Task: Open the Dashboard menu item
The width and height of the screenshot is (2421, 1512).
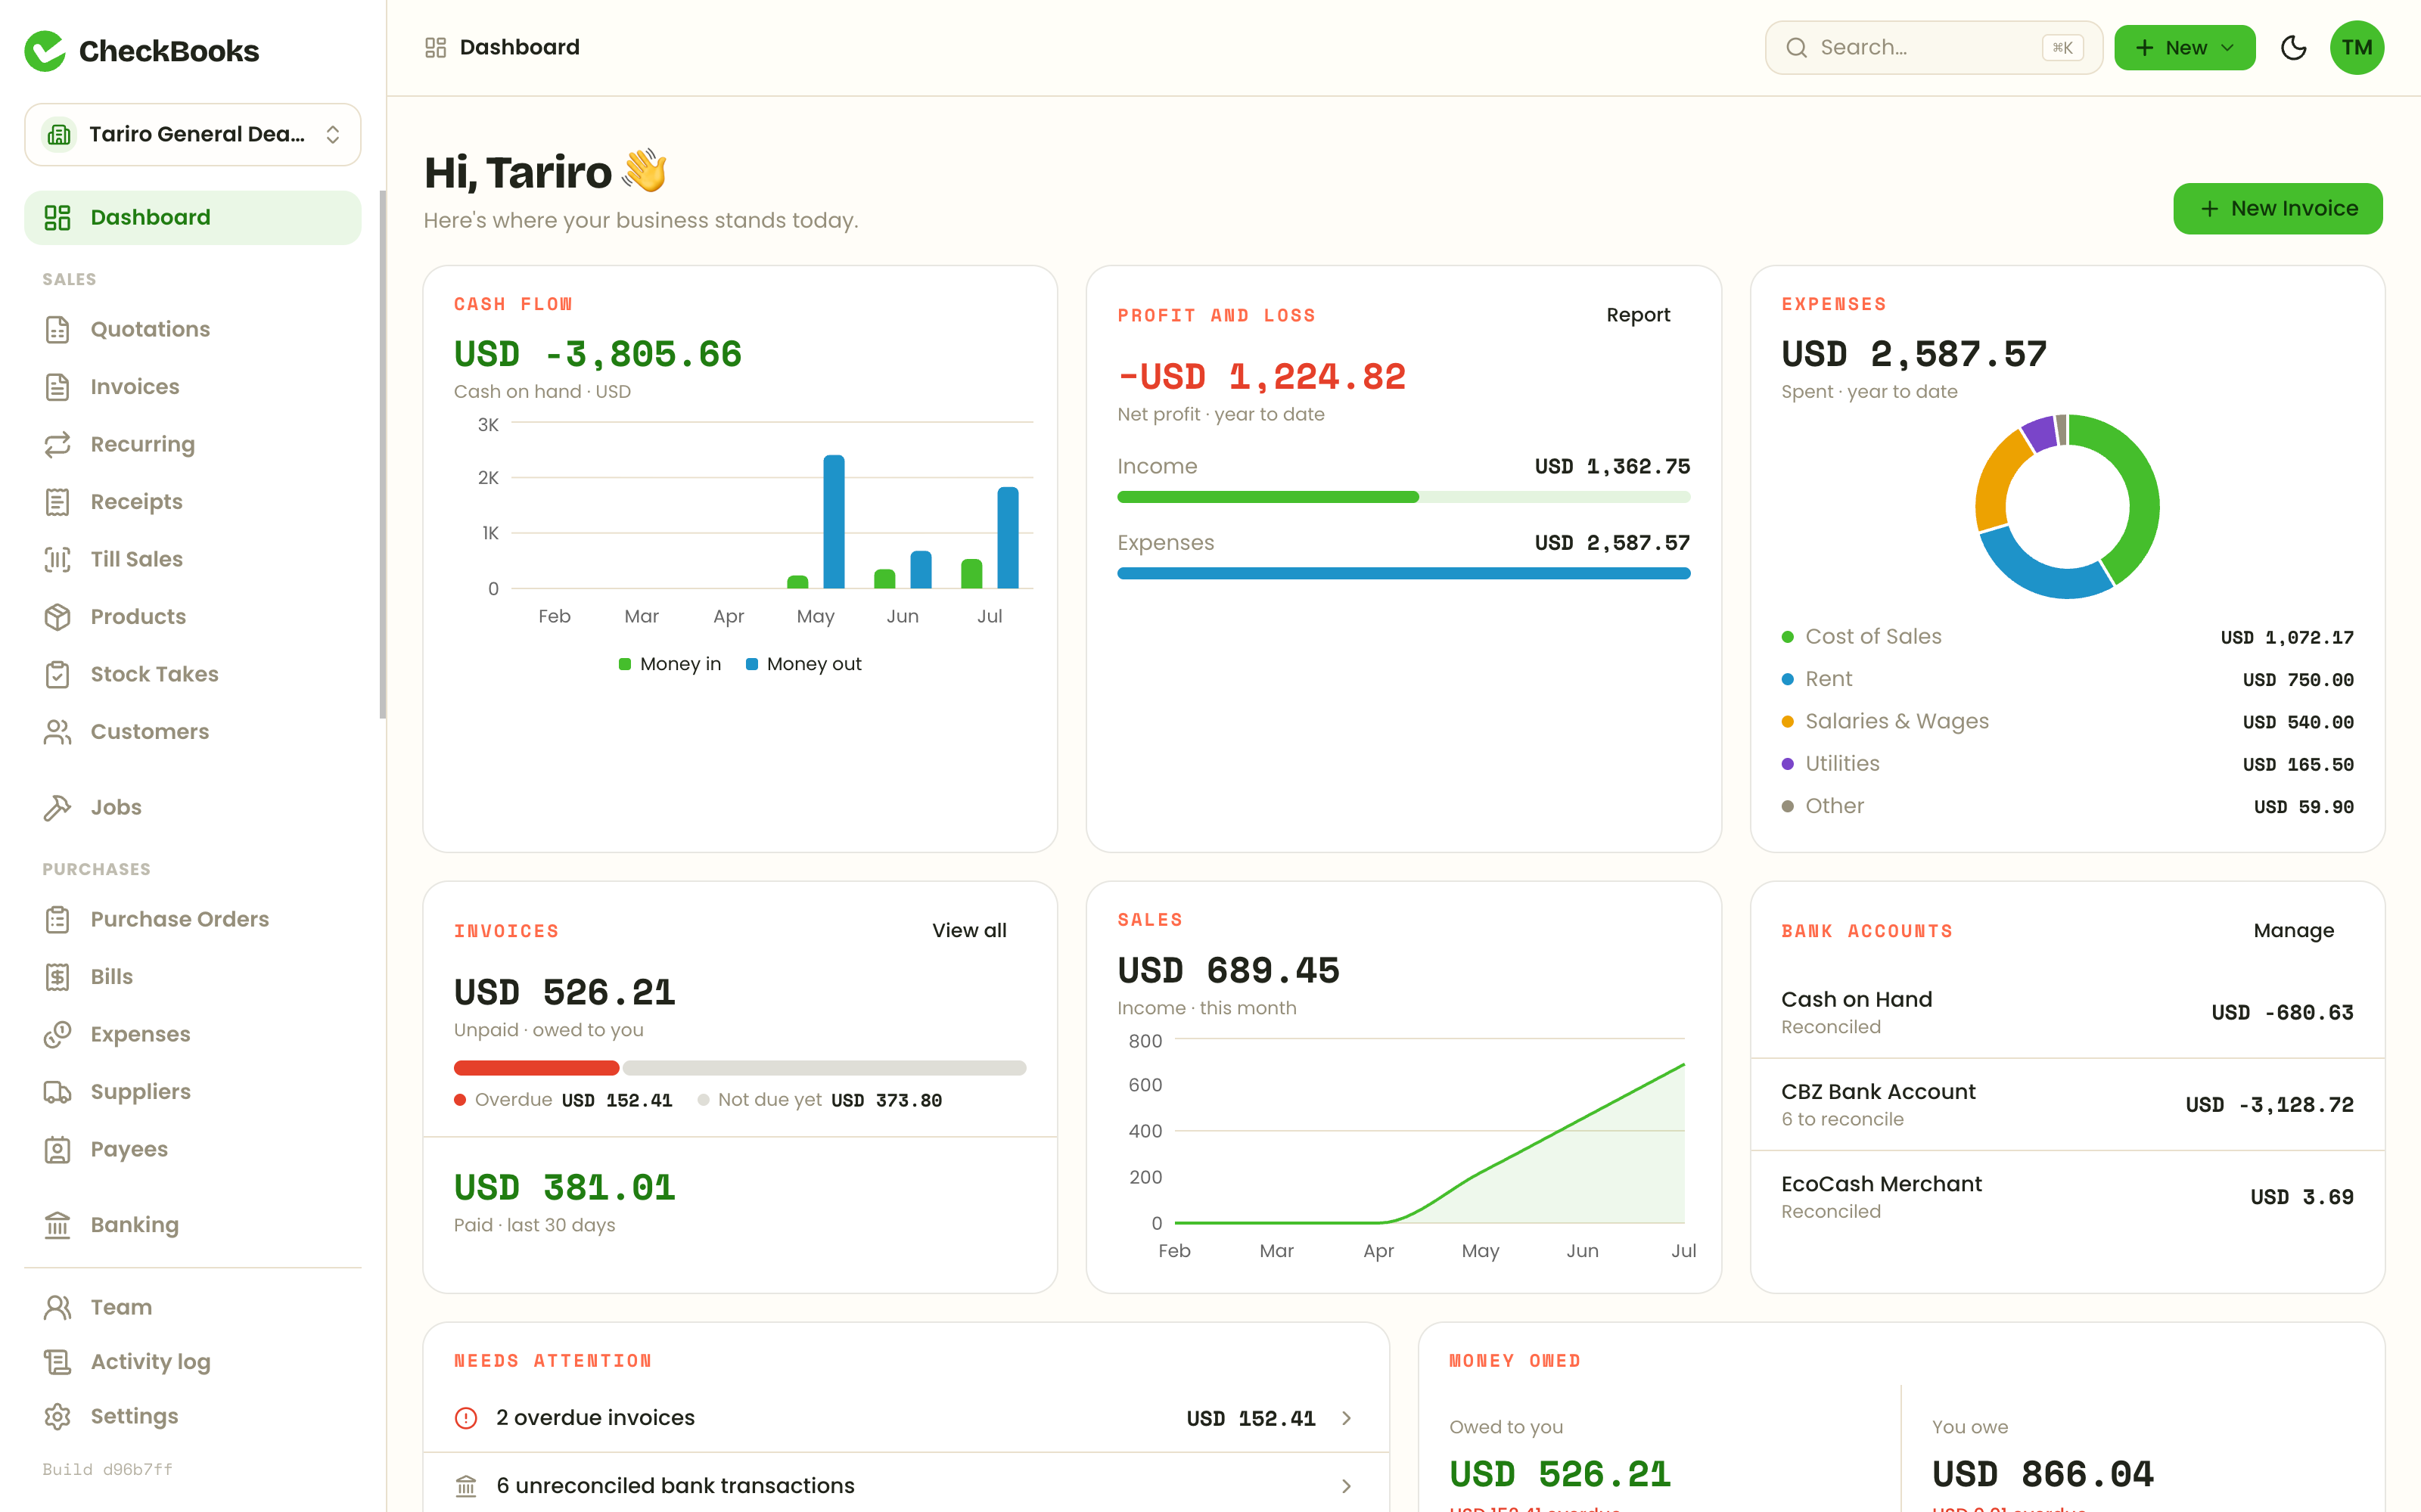Action: pos(192,217)
